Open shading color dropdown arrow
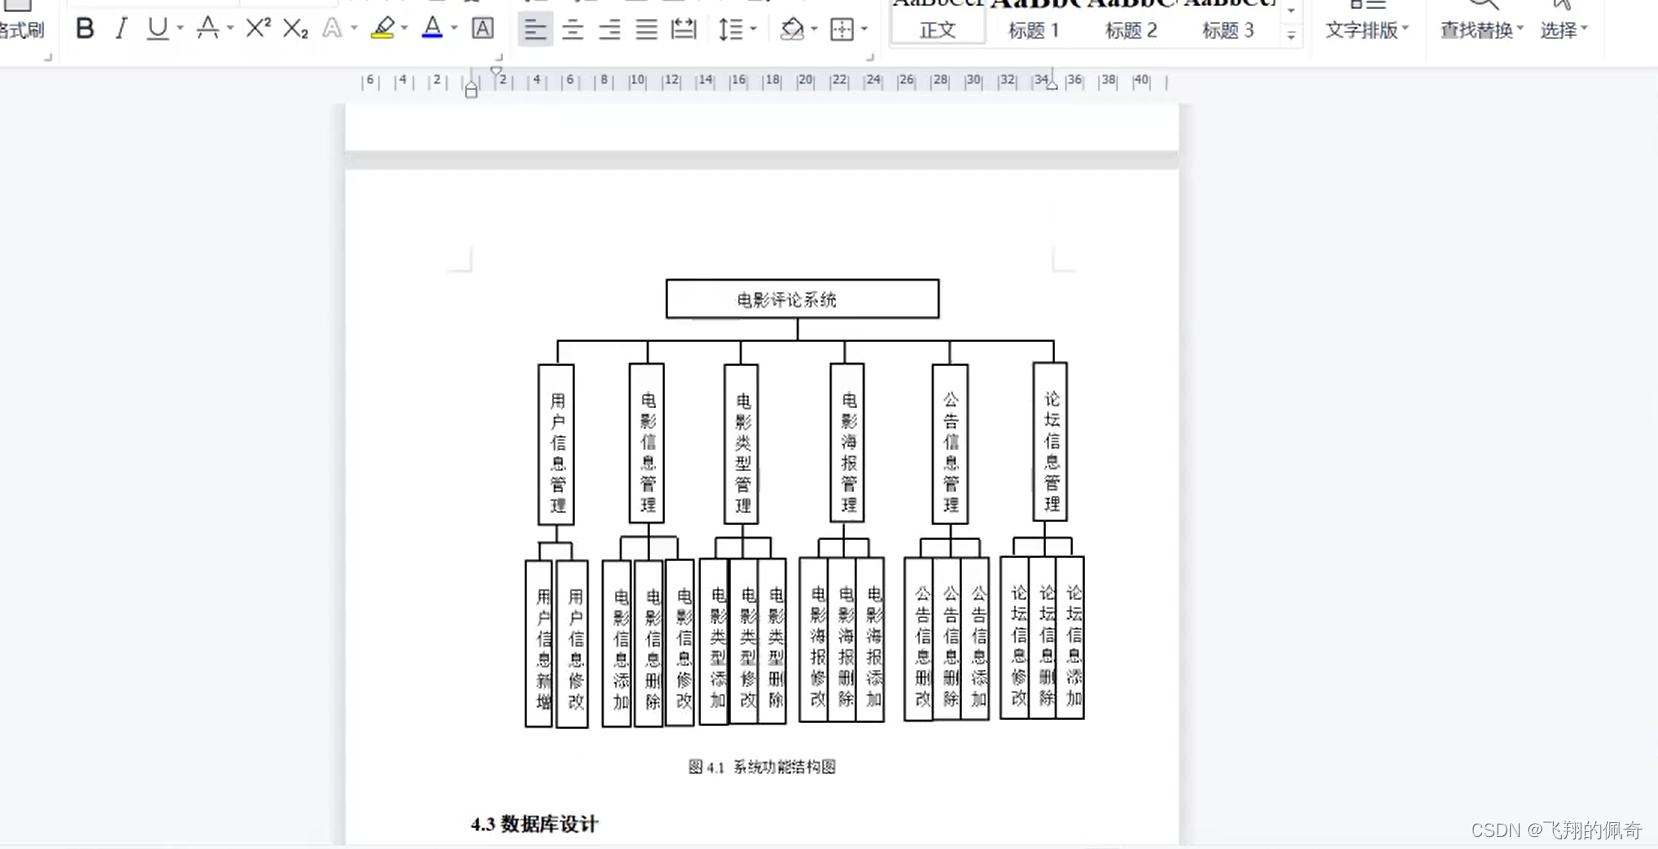The height and width of the screenshot is (849, 1658). 814,30
